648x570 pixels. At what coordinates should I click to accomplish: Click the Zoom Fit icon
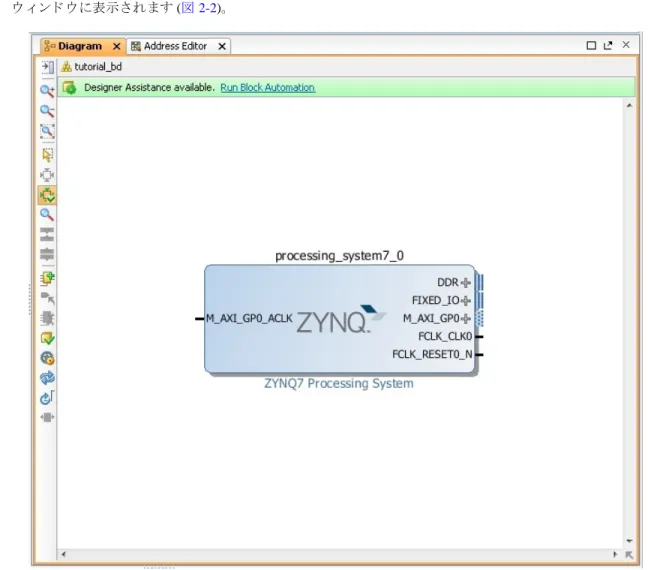(47, 131)
